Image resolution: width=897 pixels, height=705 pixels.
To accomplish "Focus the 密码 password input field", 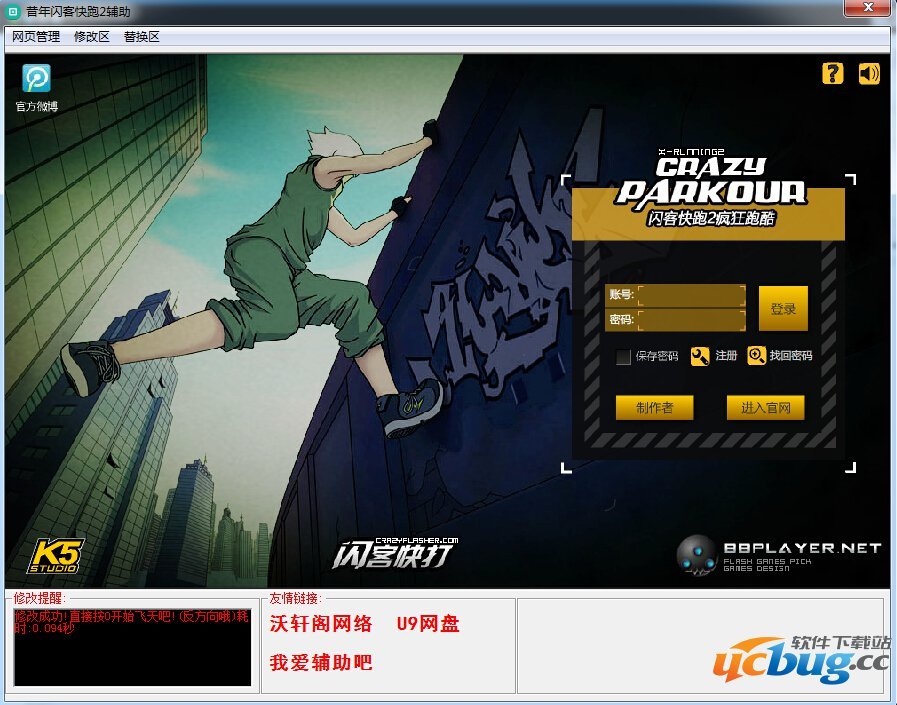I will coord(692,320).
